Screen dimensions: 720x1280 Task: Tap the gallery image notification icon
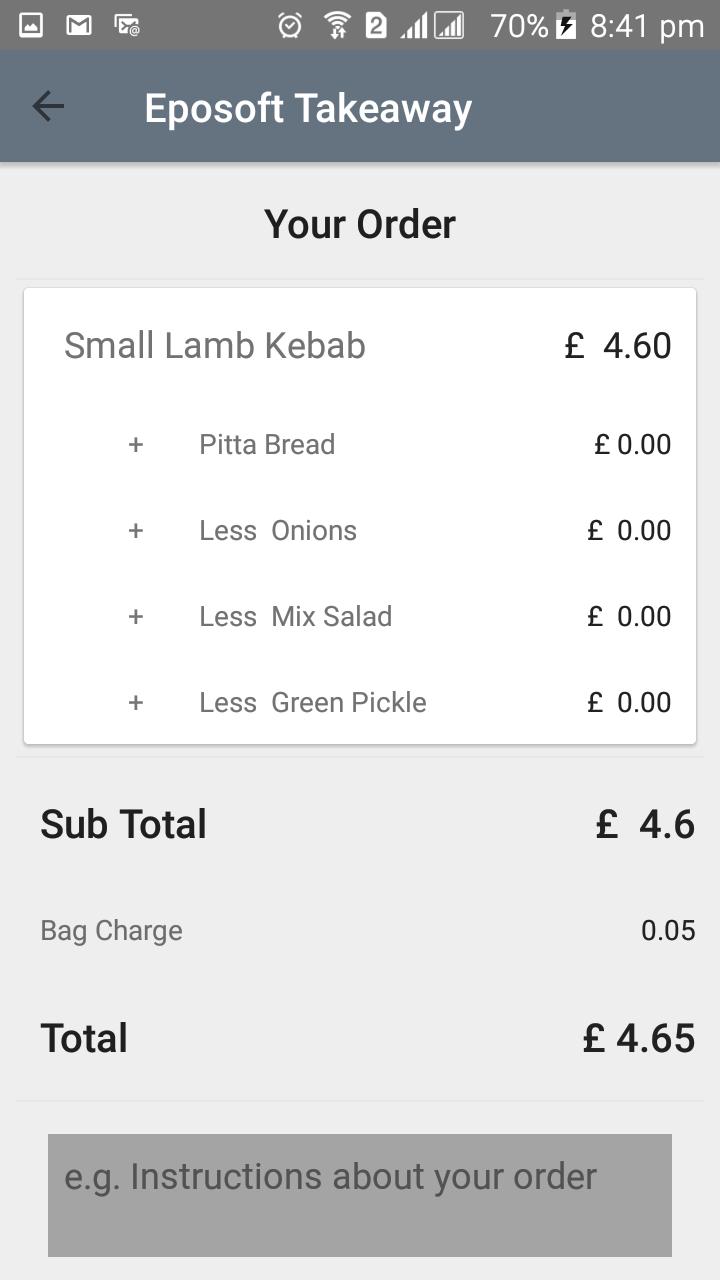[x=31, y=25]
